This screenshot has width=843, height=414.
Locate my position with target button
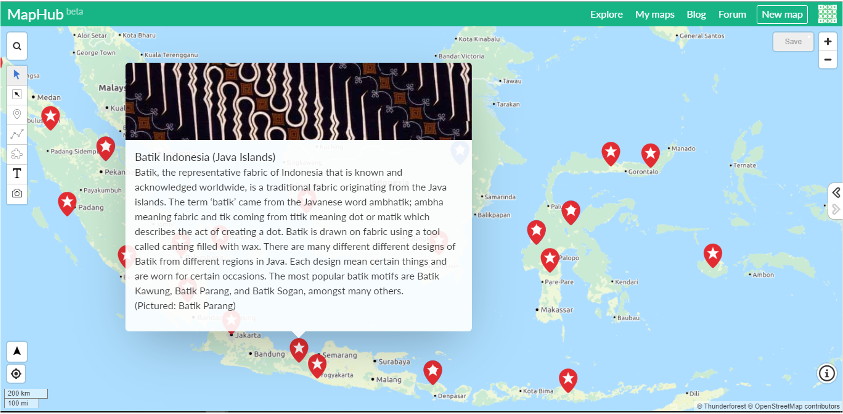click(17, 374)
